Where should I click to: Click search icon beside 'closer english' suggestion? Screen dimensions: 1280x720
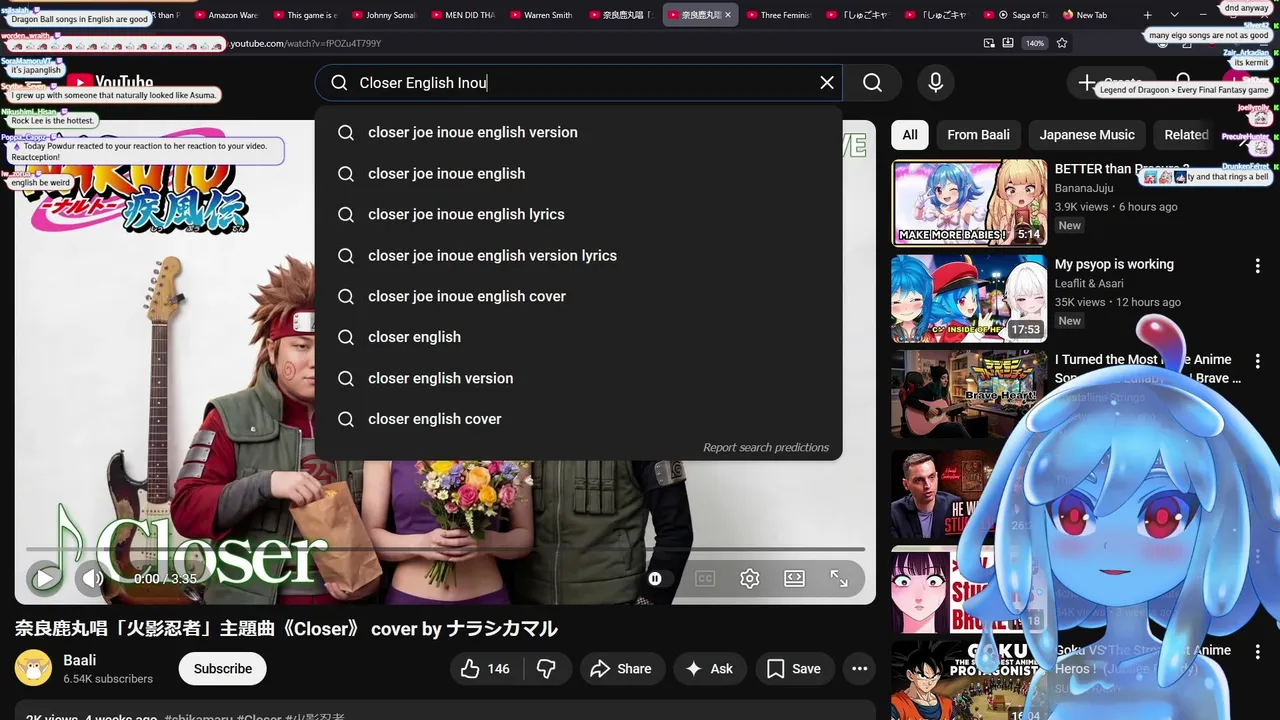346,337
